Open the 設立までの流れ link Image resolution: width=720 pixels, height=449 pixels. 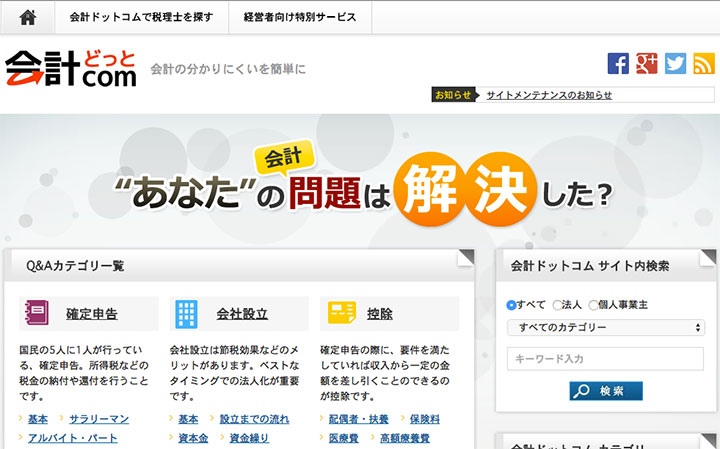click(254, 419)
